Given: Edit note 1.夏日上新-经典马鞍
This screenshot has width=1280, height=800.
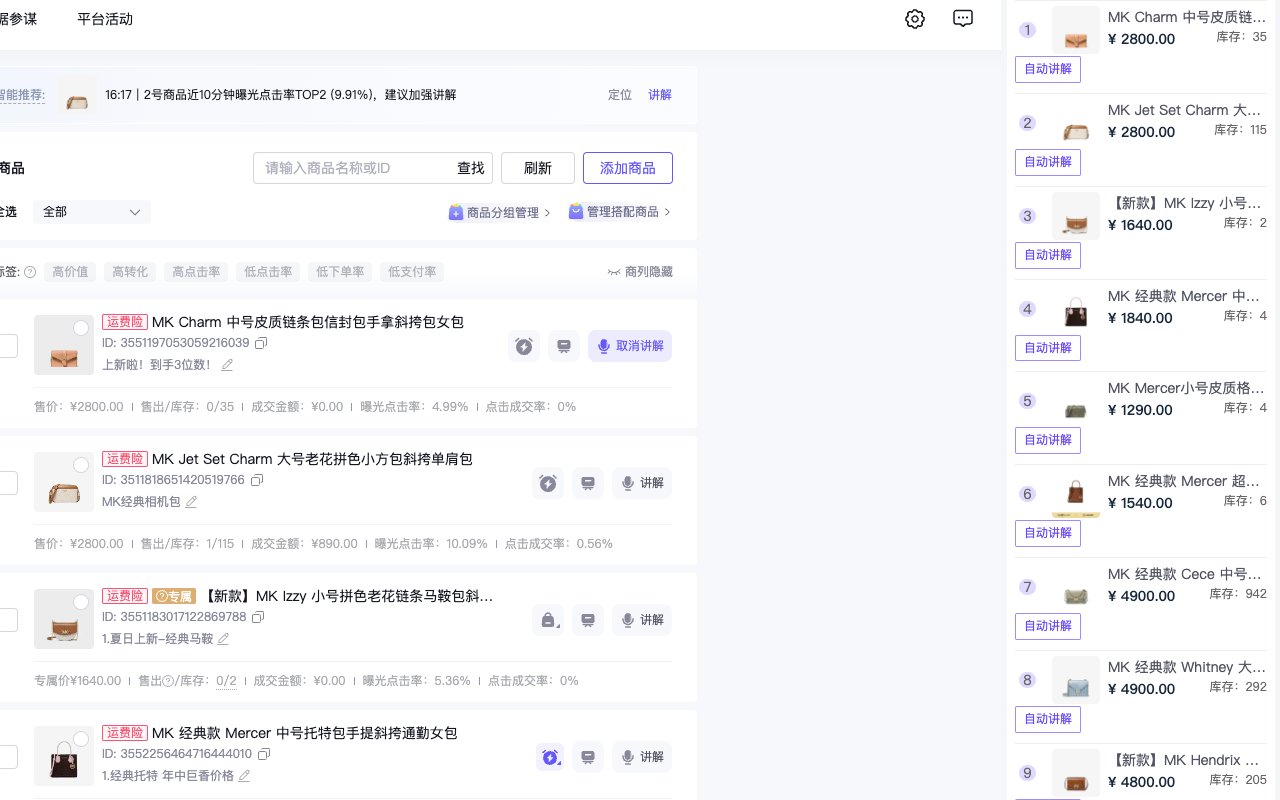Looking at the screenshot, I should point(223,639).
